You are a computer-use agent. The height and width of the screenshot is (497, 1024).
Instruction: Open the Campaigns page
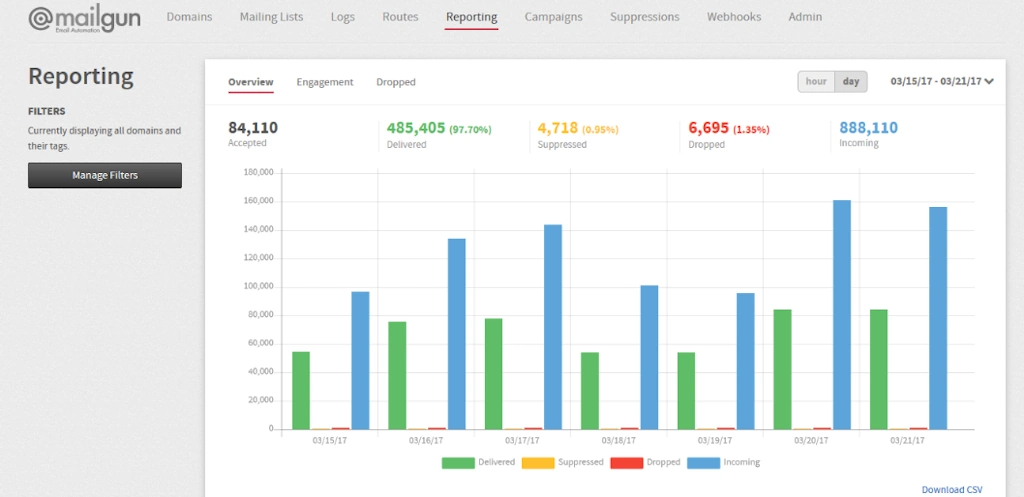[553, 17]
